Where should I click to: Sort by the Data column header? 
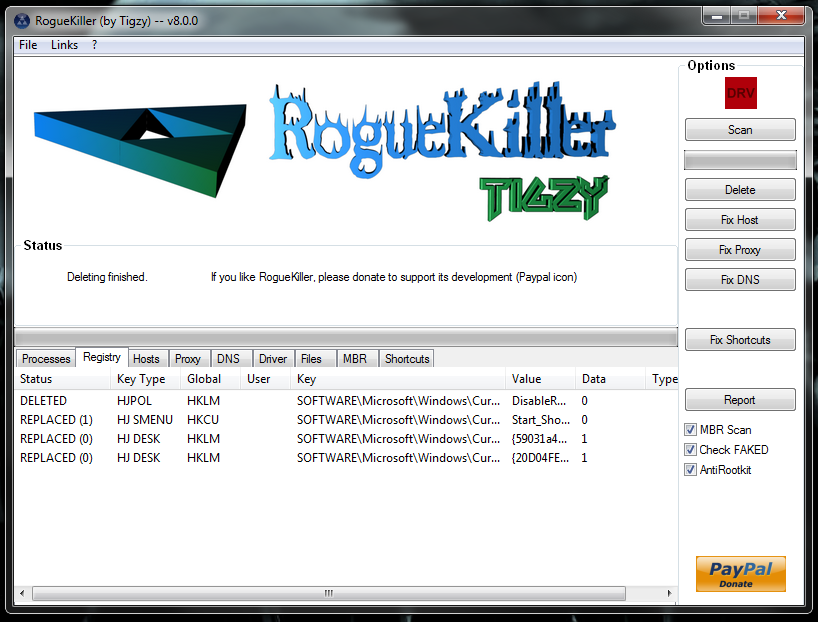click(x=610, y=379)
